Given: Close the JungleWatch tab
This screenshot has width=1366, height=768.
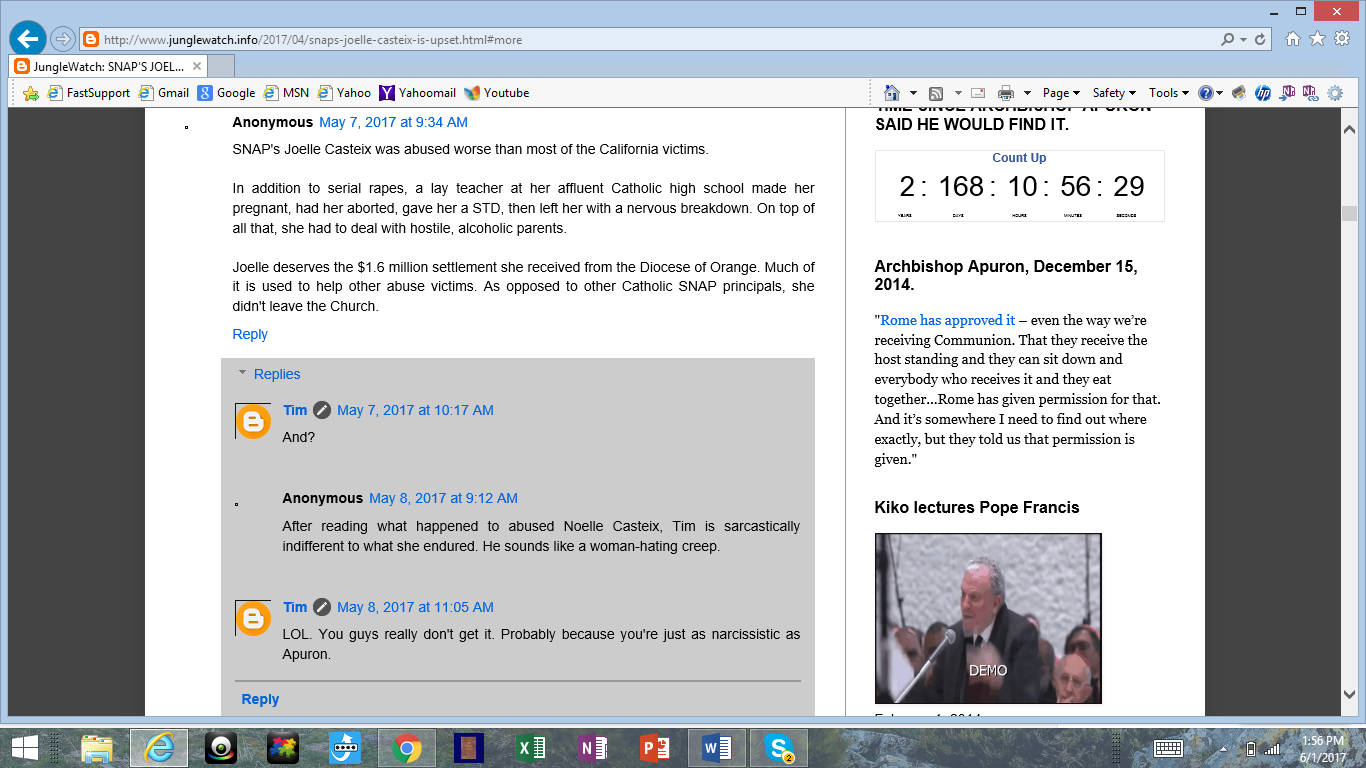Looking at the screenshot, I should tap(196, 66).
